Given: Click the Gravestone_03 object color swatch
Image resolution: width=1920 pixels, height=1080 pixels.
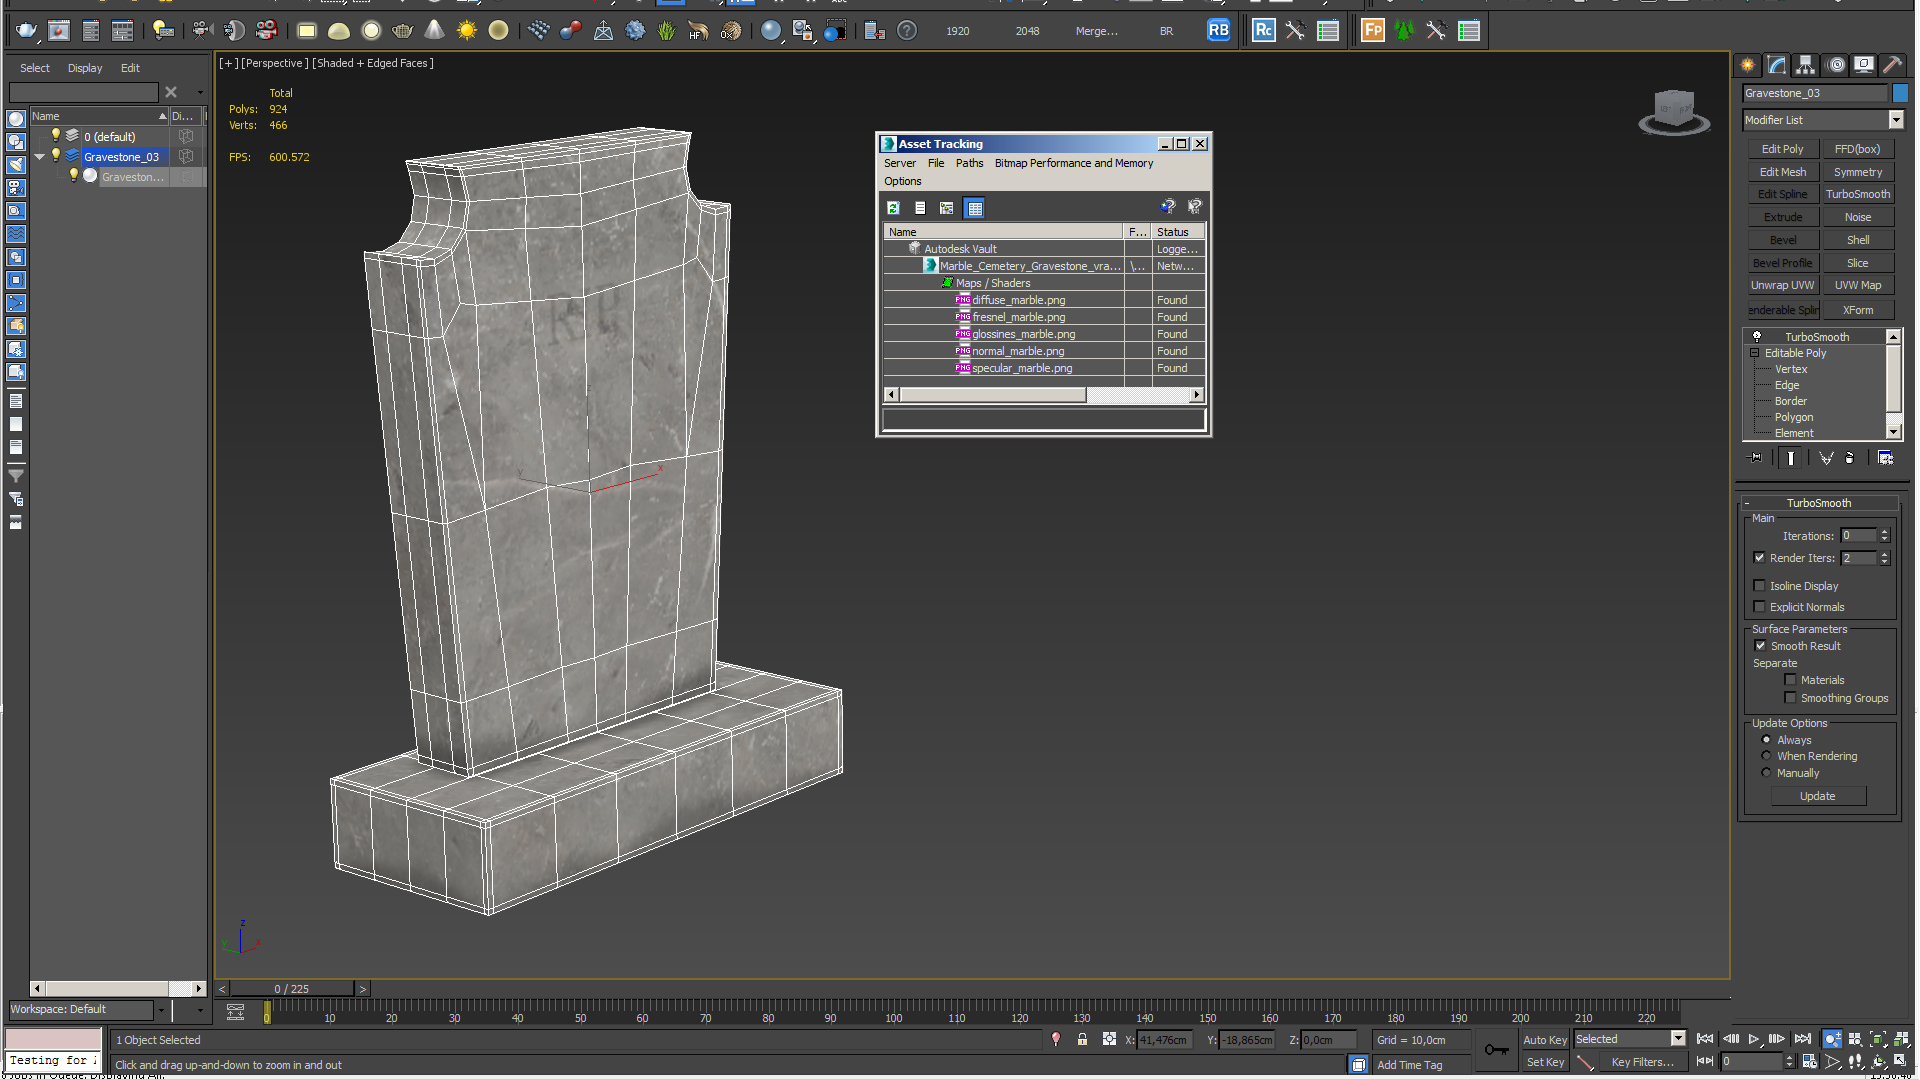Looking at the screenshot, I should 1900,93.
